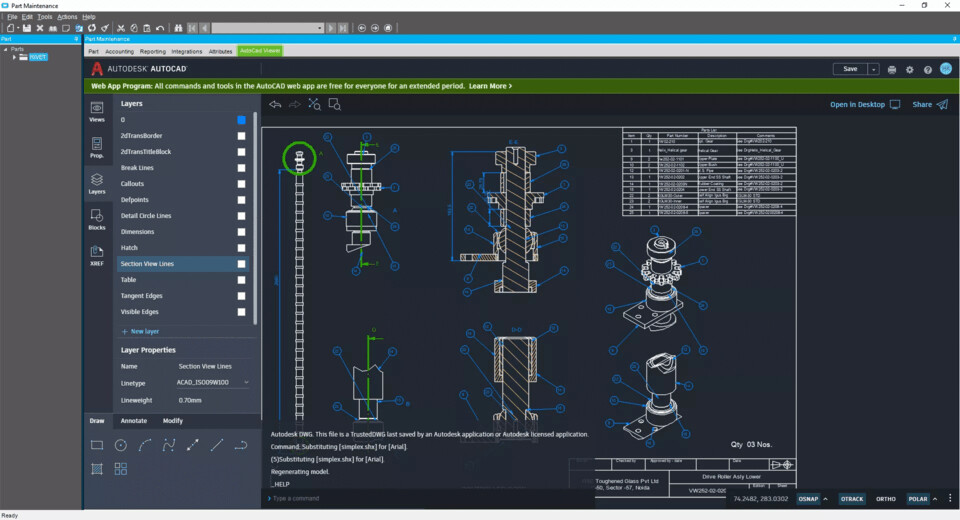Screen dimensions: 960x520
Task: Toggle visibility box of Break Lines layer
Action: tap(241, 168)
